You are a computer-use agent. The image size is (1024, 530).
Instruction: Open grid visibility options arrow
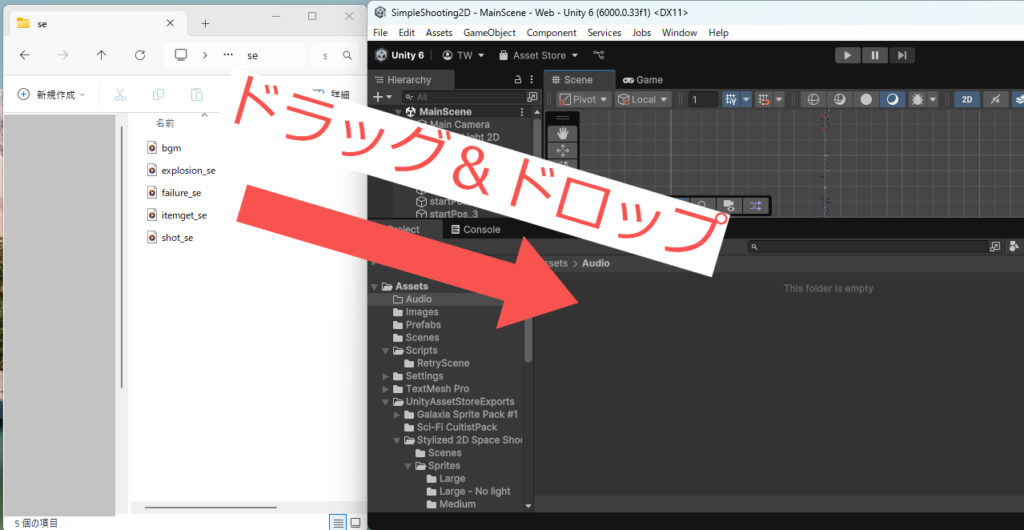[746, 99]
